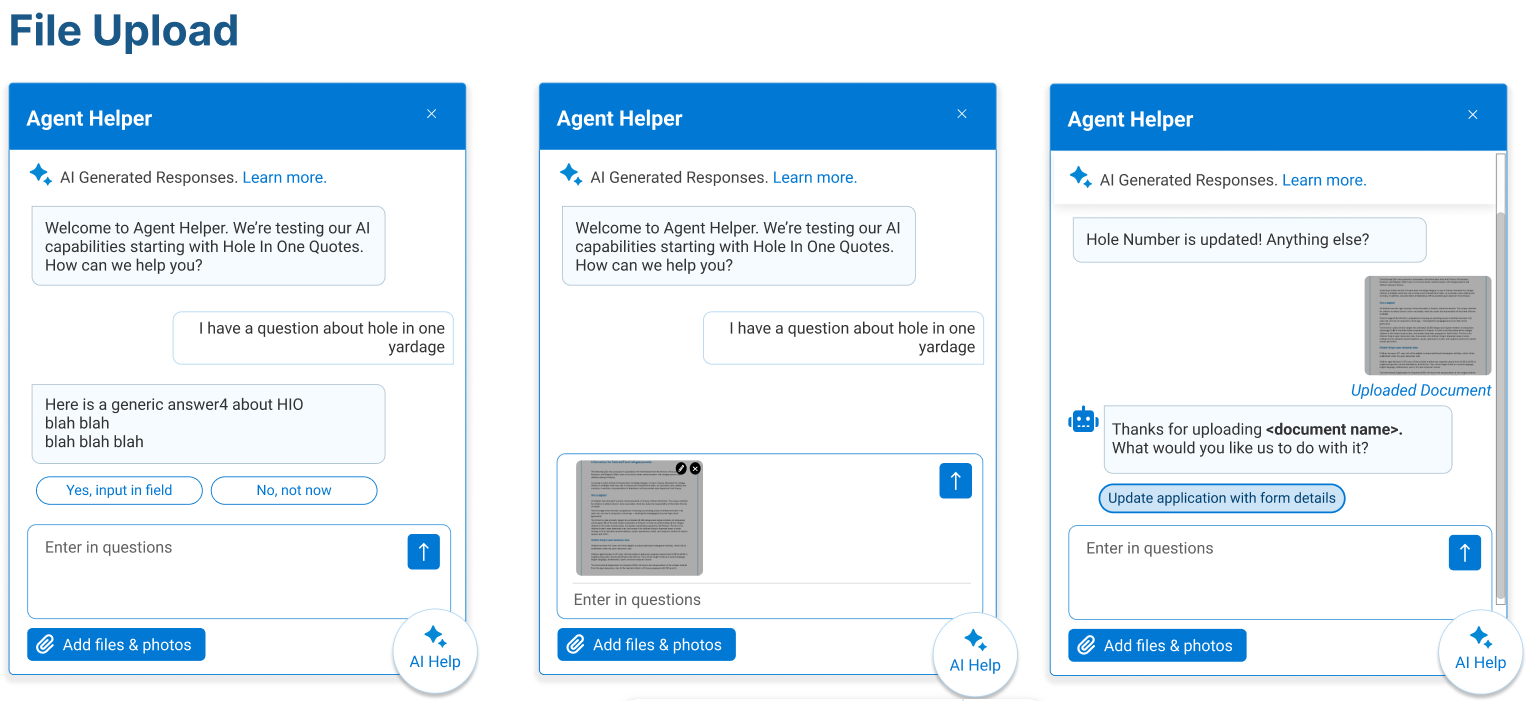Click the 'Thanks for uploading <document name>' message
The width and height of the screenshot is (1533, 701).
(1277, 439)
